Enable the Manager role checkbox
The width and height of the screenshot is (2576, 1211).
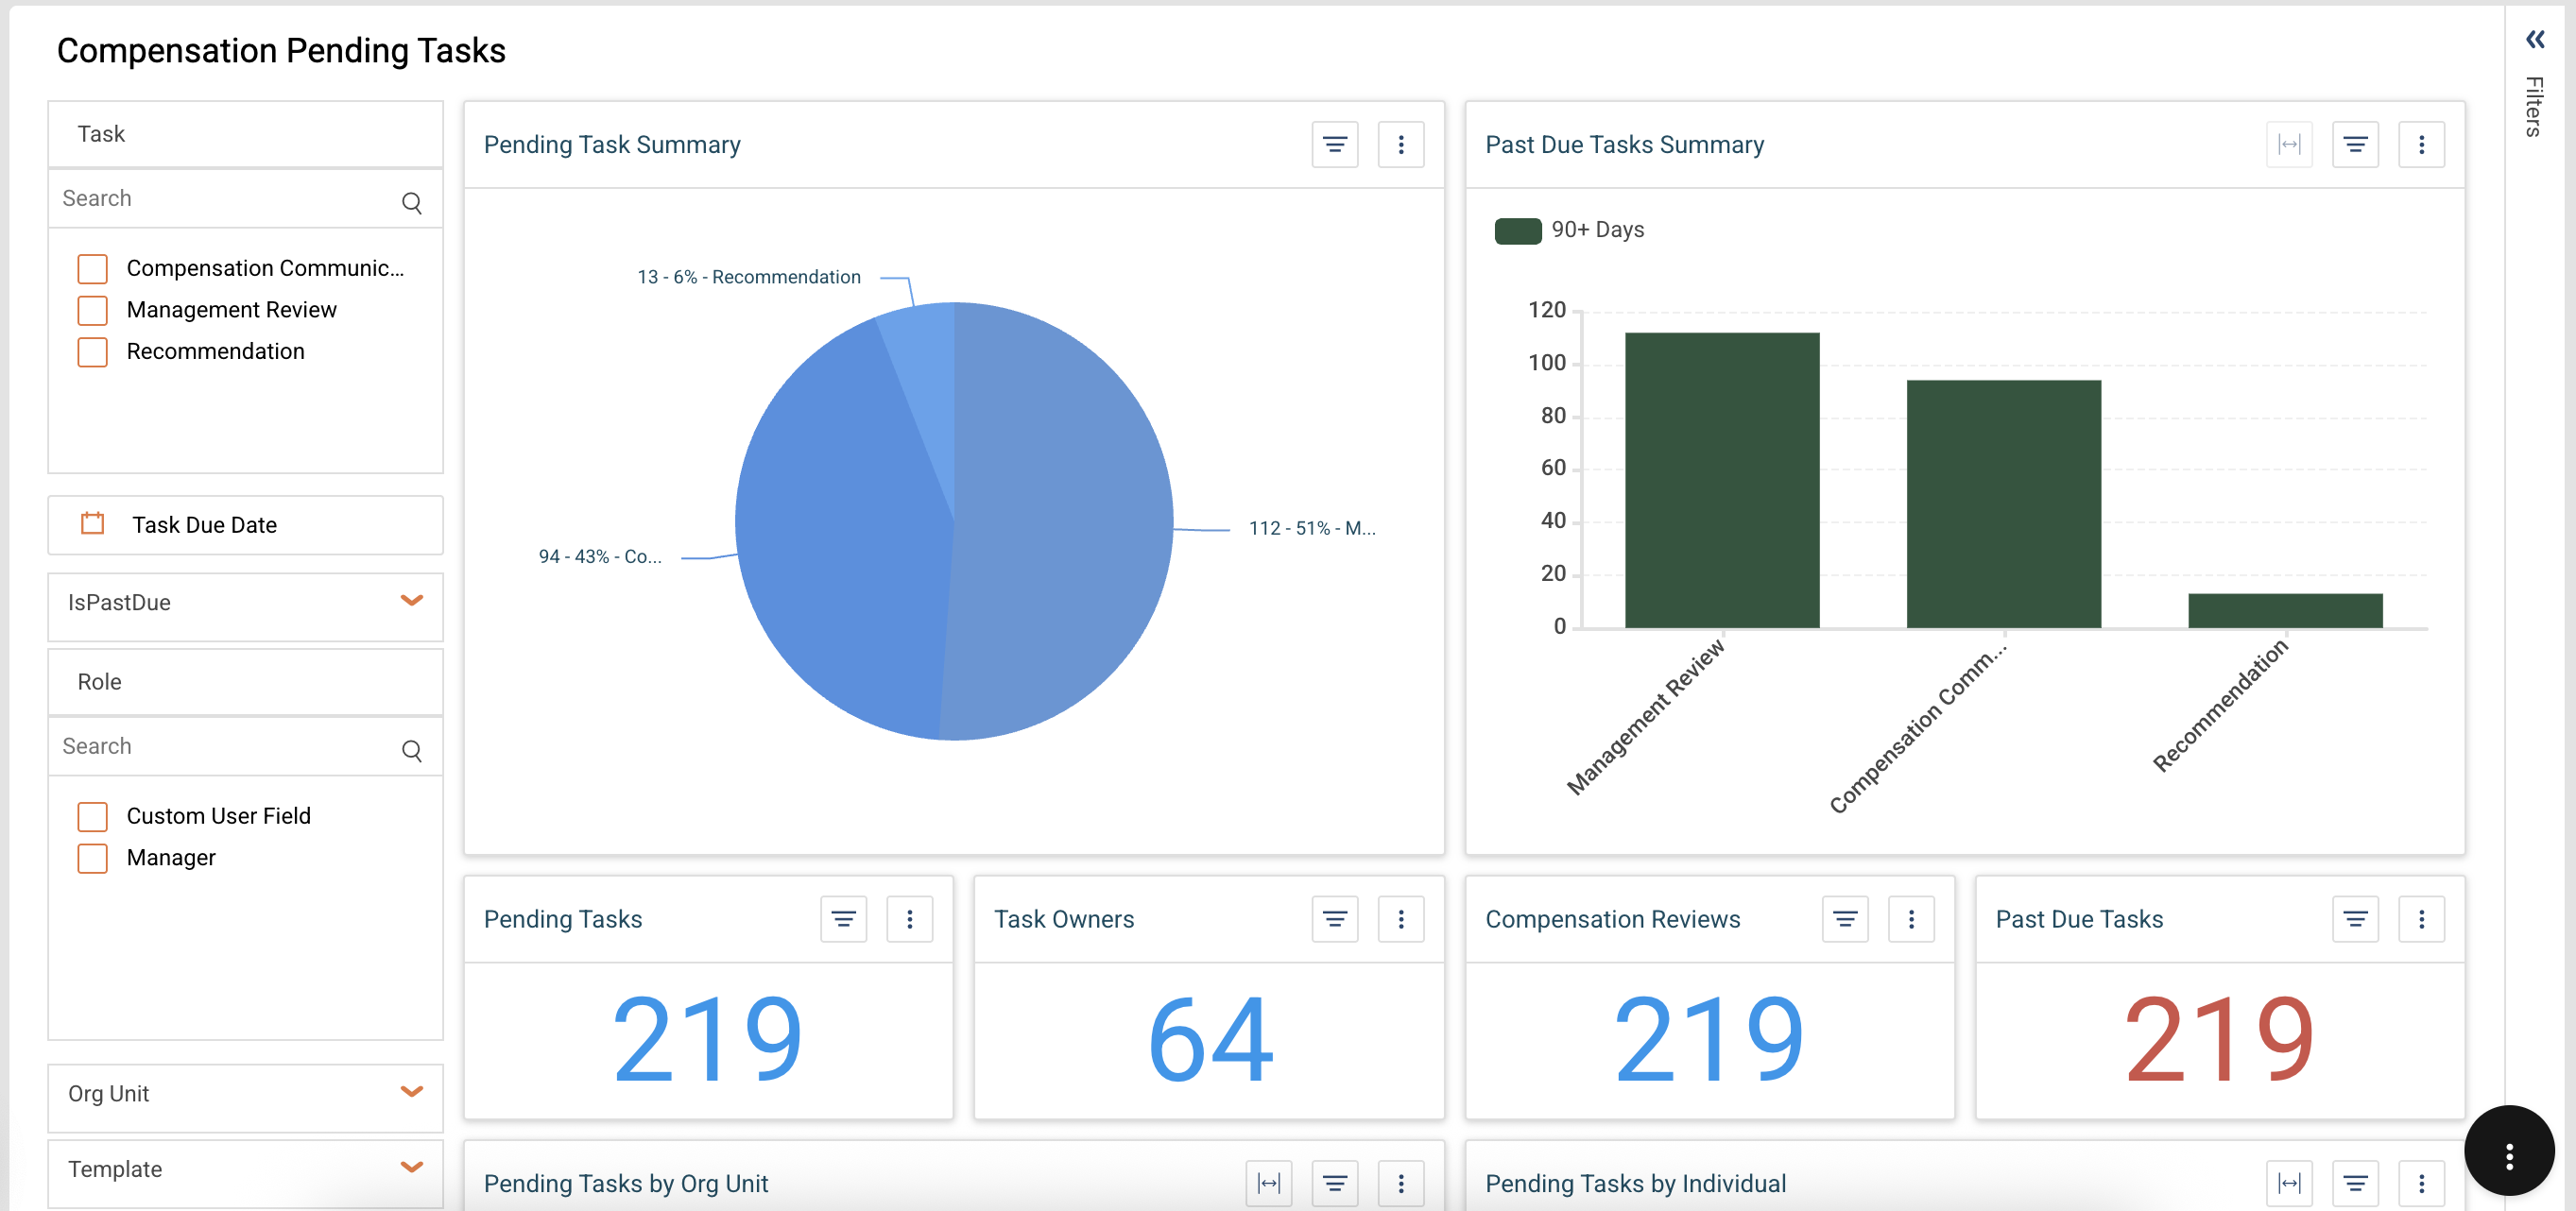[x=93, y=858]
